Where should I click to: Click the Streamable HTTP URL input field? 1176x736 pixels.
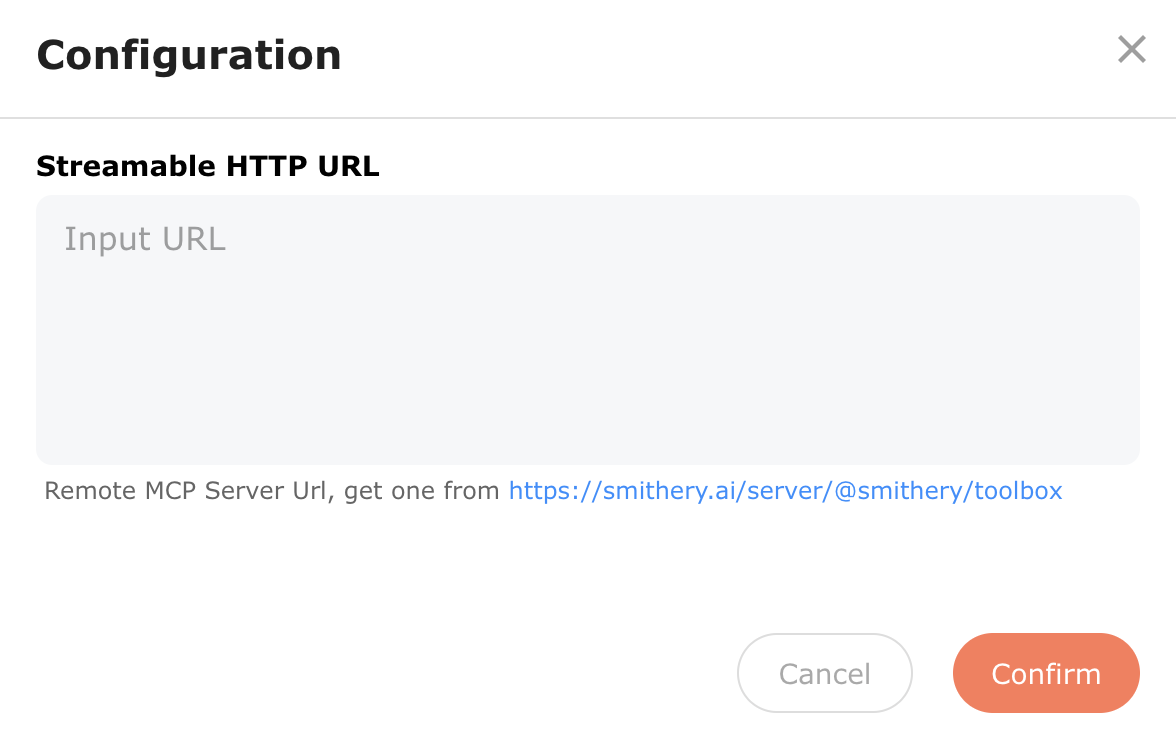[588, 330]
